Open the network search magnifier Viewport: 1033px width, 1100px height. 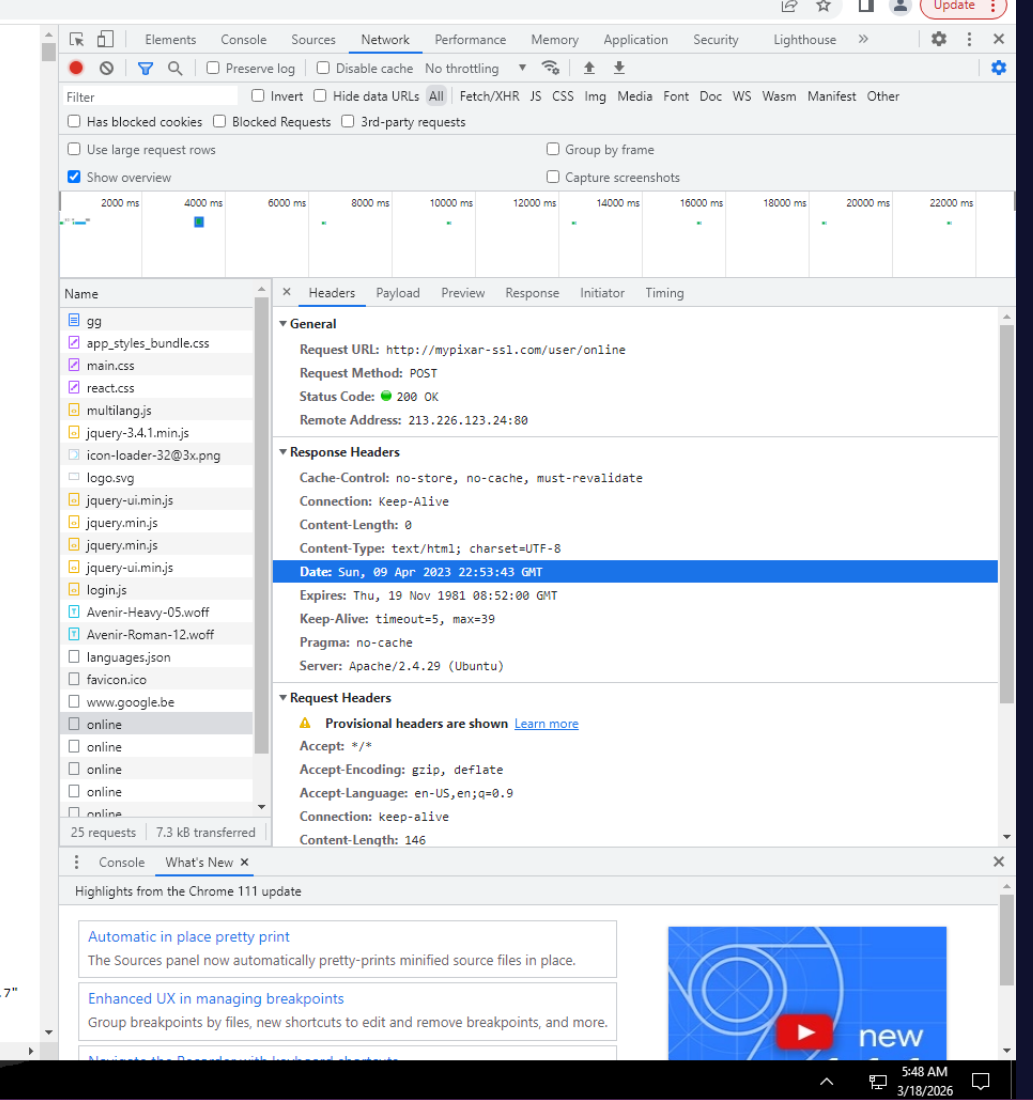coord(175,68)
